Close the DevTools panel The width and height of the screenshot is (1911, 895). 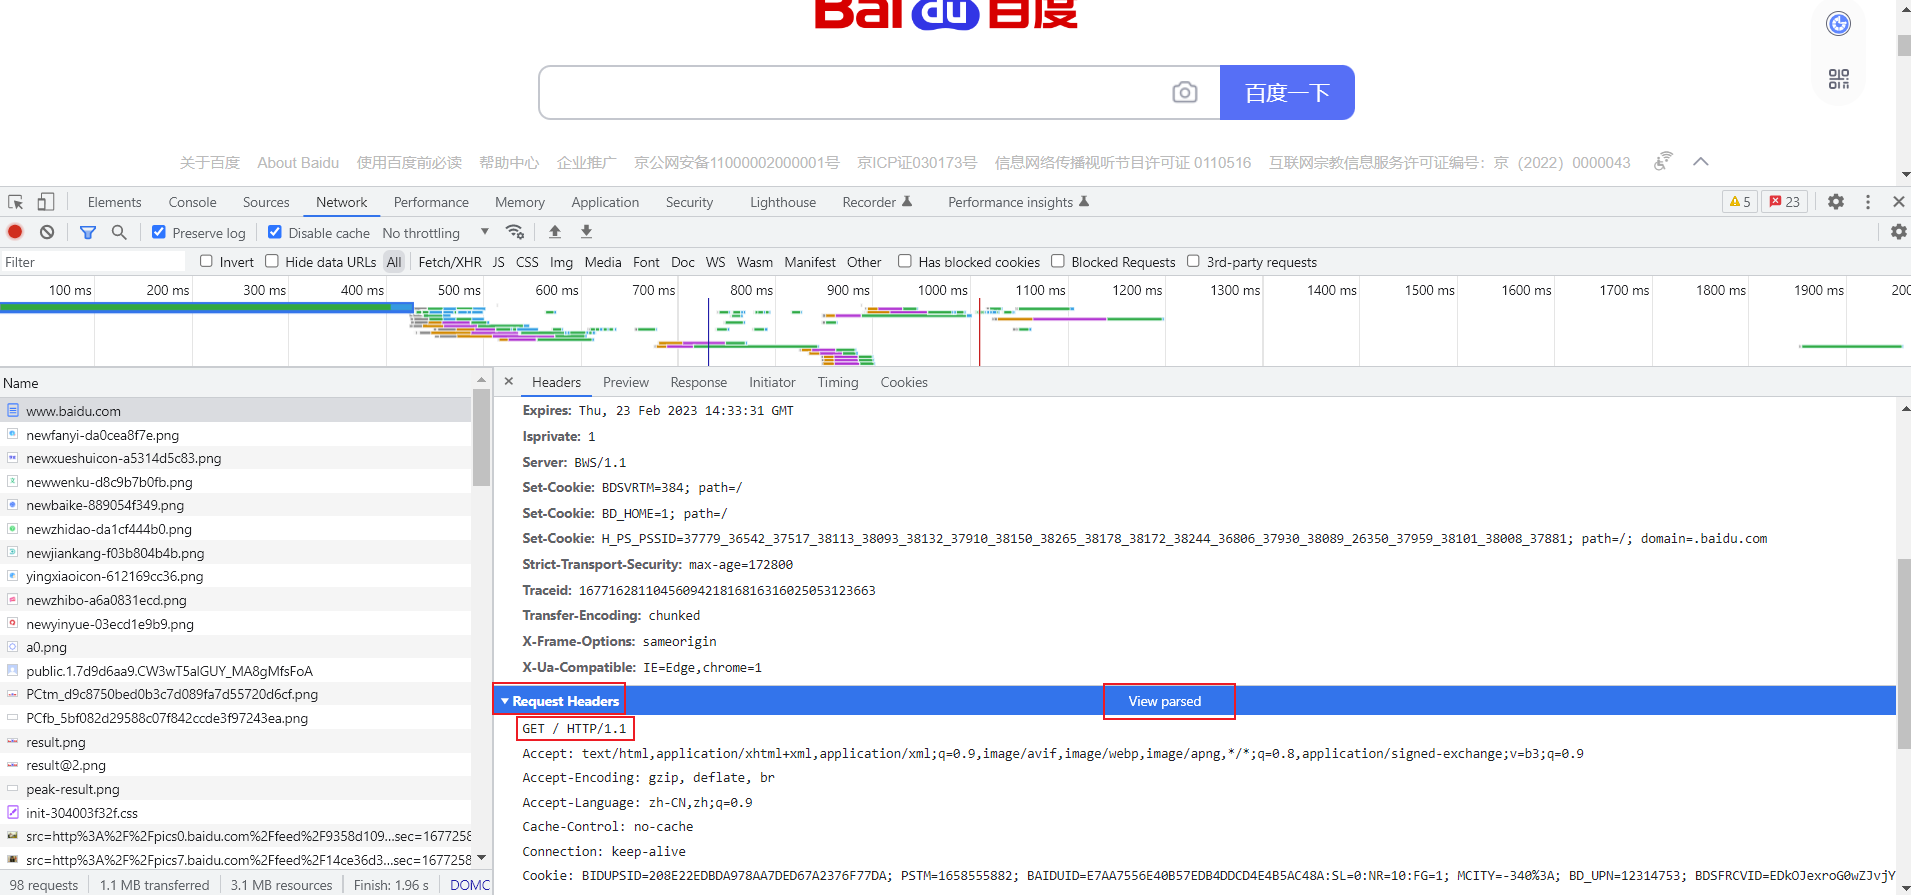point(1899,202)
